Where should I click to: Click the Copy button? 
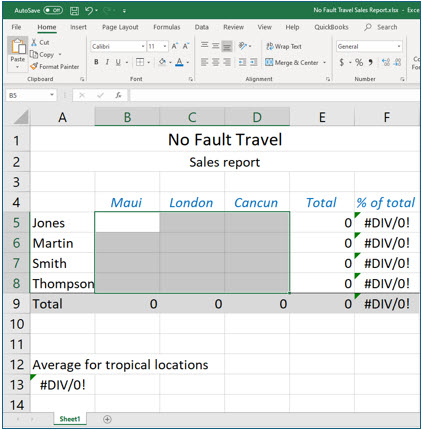42,54
